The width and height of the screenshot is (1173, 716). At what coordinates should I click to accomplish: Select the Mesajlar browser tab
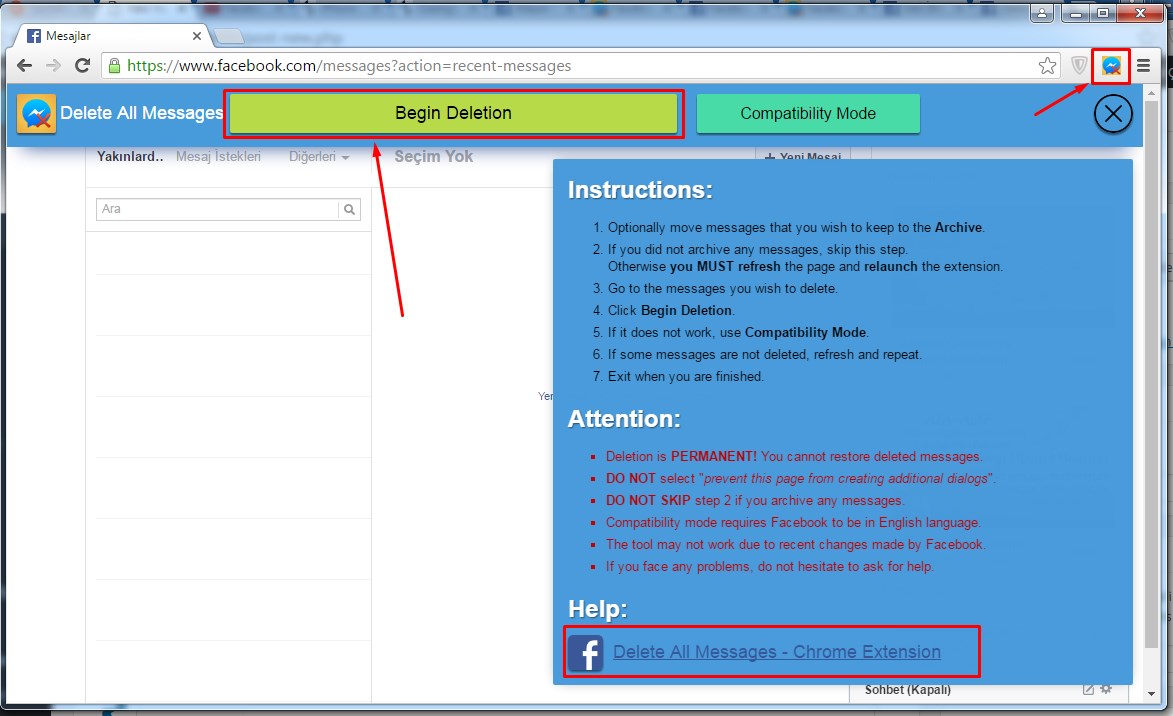pyautogui.click(x=110, y=36)
